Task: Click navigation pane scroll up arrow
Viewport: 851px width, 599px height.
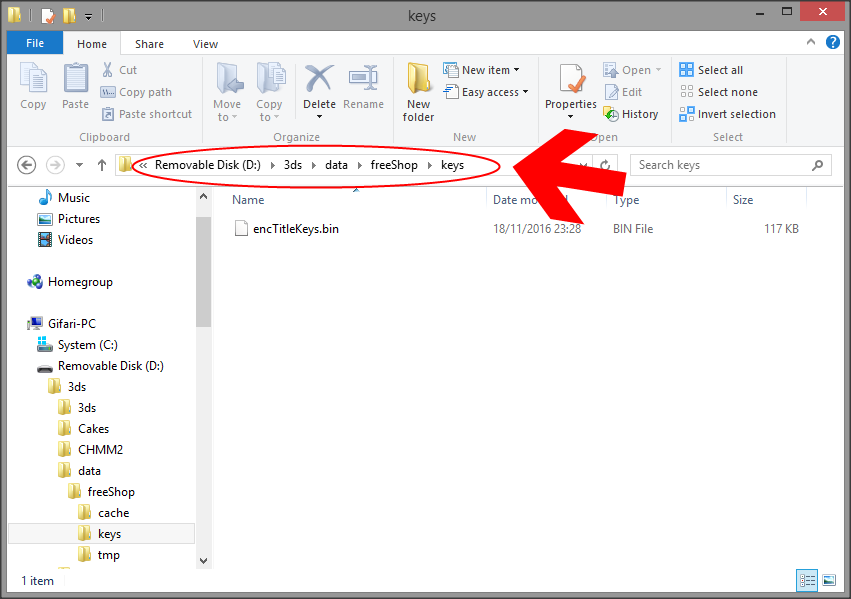Action: (x=204, y=196)
